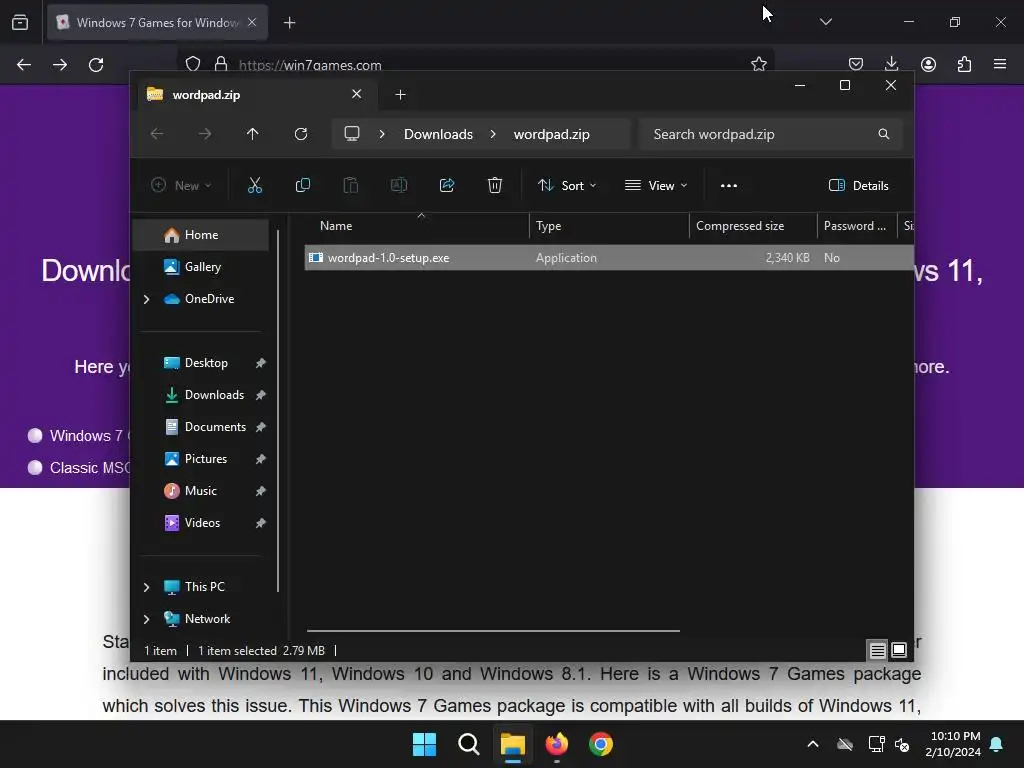This screenshot has height=768, width=1024.
Task: Sort by Password column header
Action: [x=855, y=226]
